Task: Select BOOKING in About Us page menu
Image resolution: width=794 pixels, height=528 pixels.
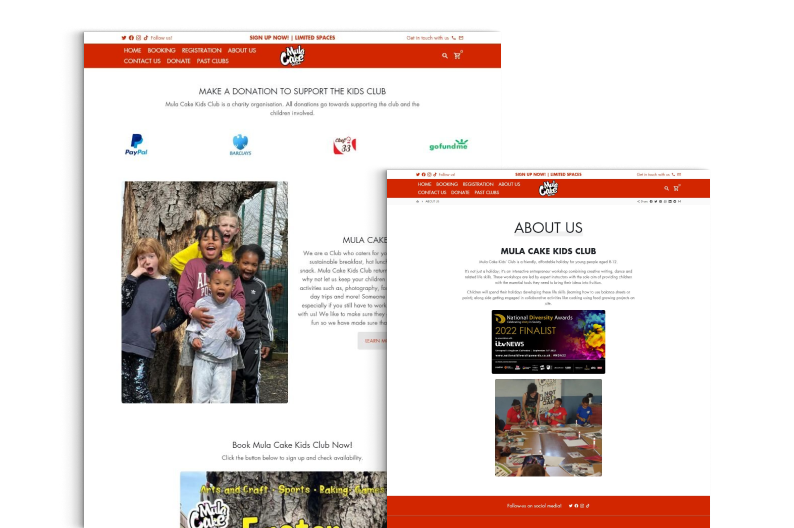Action: 447,184
